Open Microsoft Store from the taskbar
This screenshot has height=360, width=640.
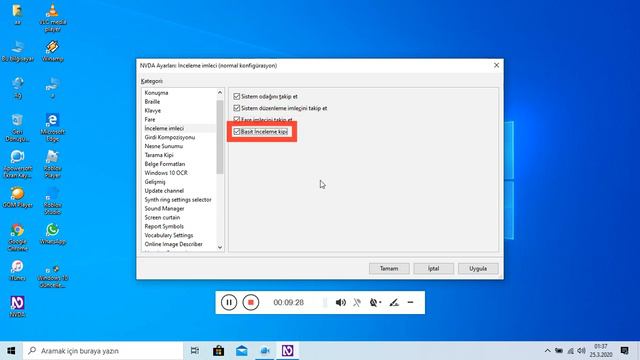click(218, 351)
